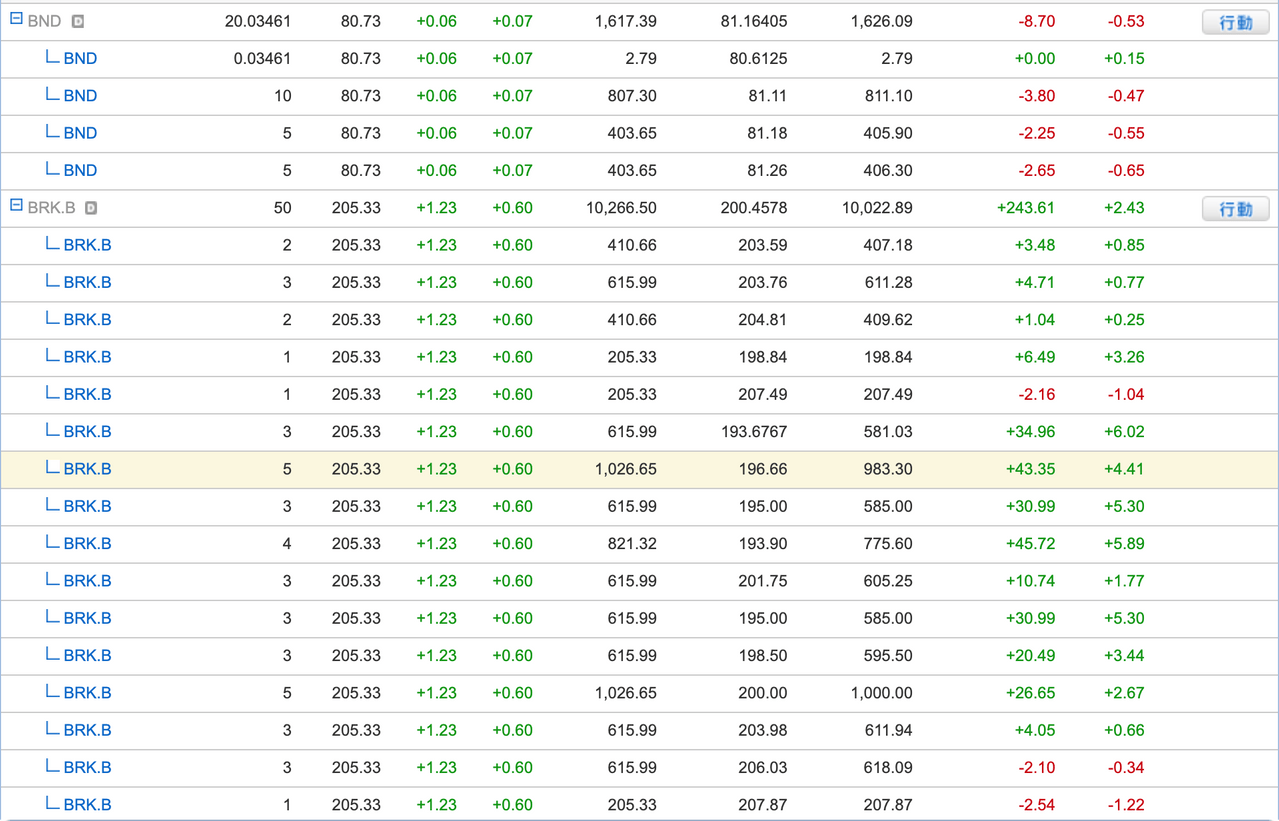This screenshot has height=821, width=1279.
Task: Open the 行動 button on the BRK.B row
Action: coord(1236,209)
